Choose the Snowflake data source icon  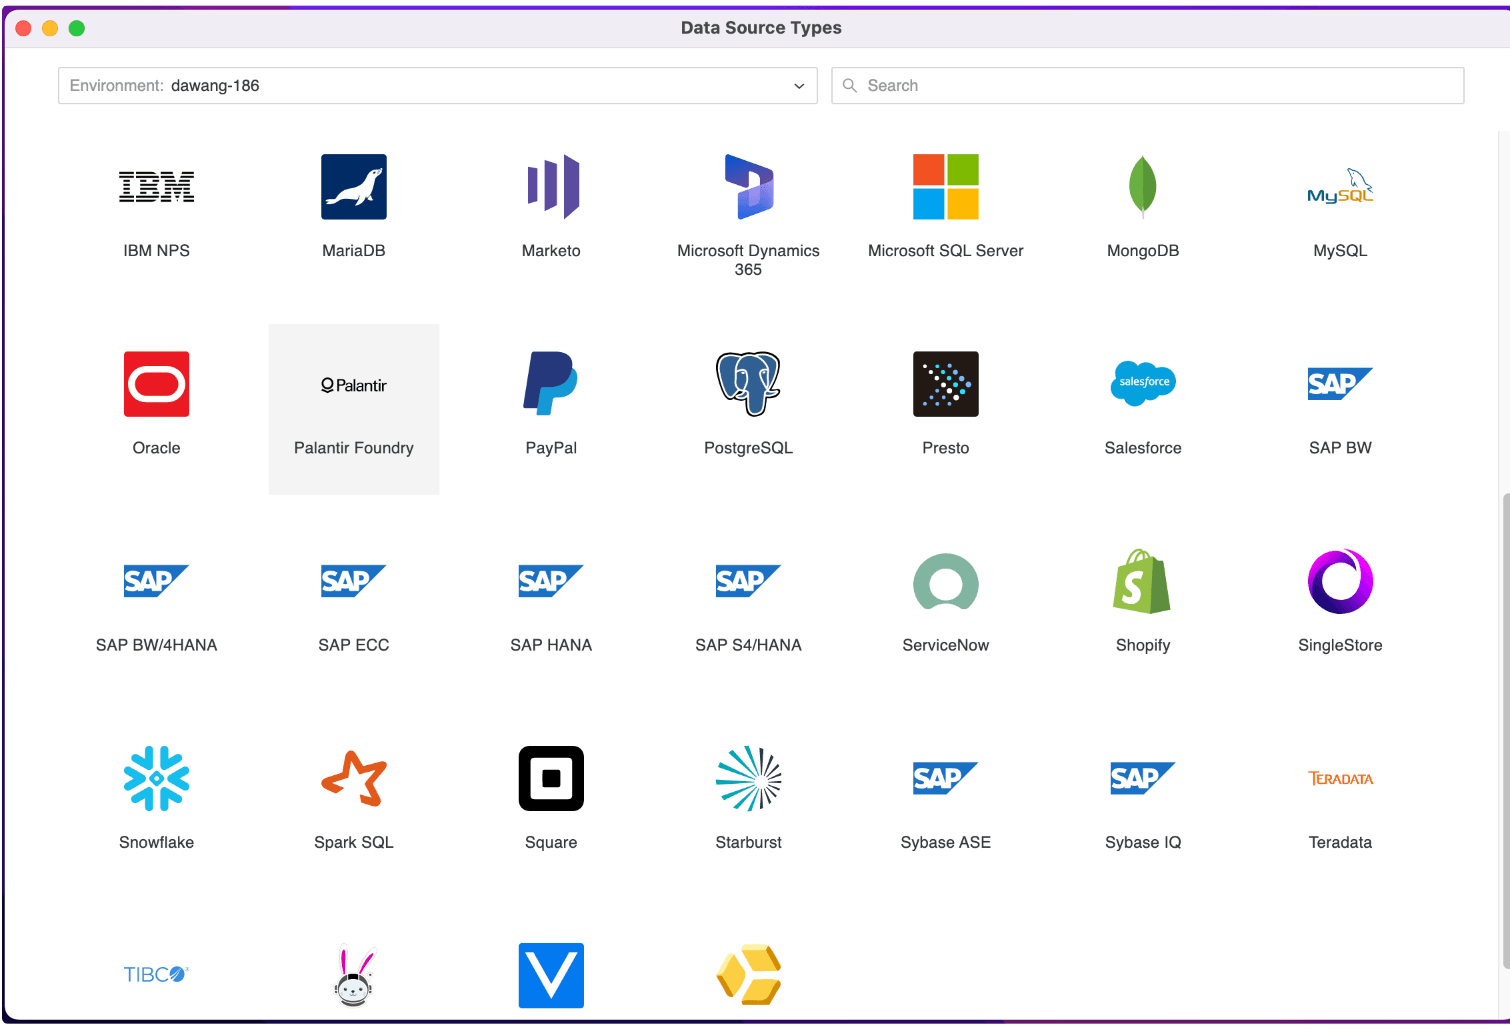(156, 778)
